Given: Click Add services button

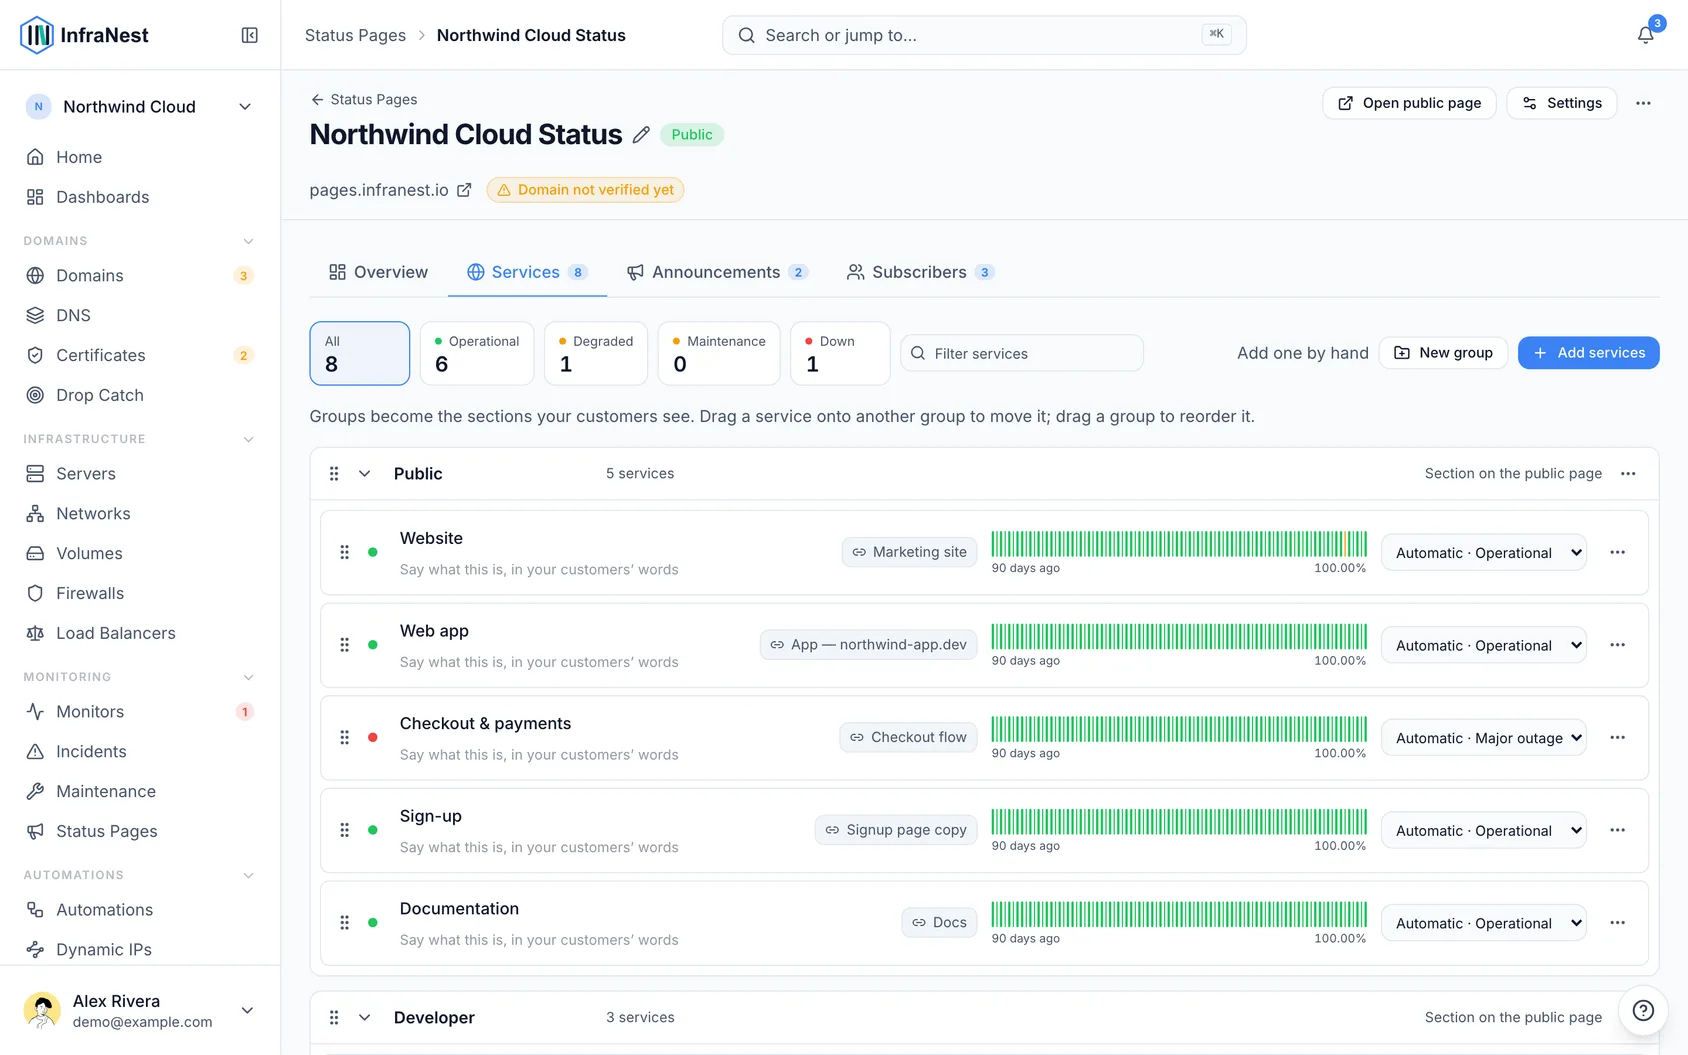Looking at the screenshot, I should 1588,353.
